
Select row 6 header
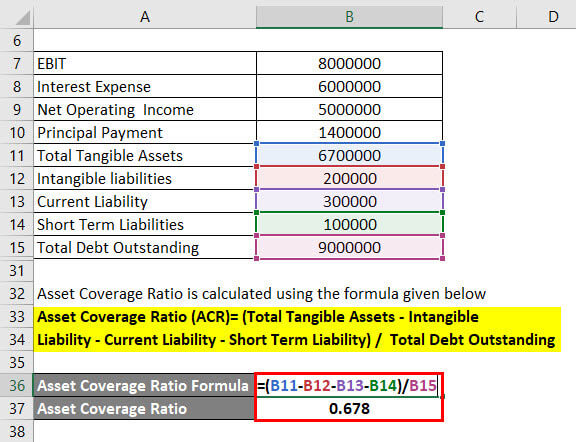[17, 40]
